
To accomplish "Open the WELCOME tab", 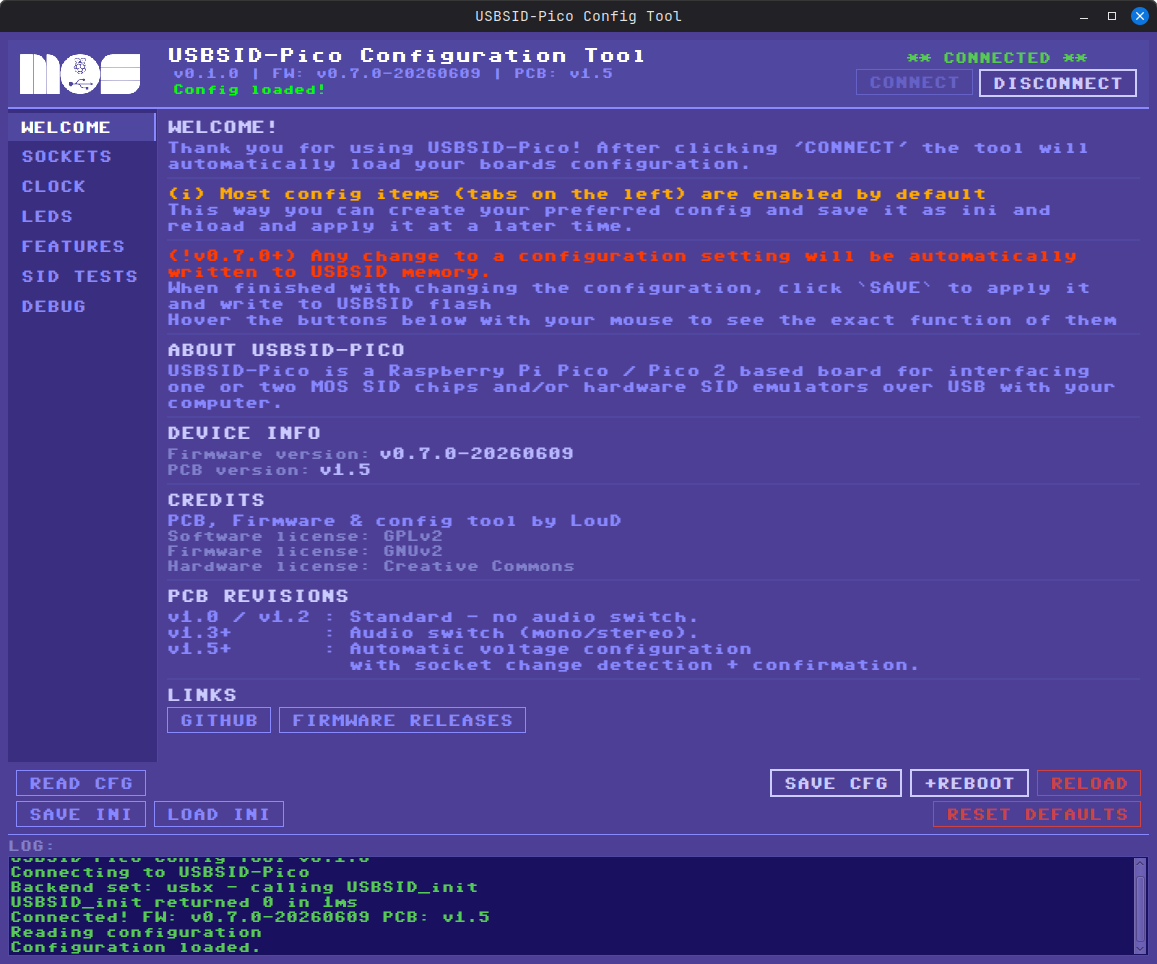I will point(81,127).
